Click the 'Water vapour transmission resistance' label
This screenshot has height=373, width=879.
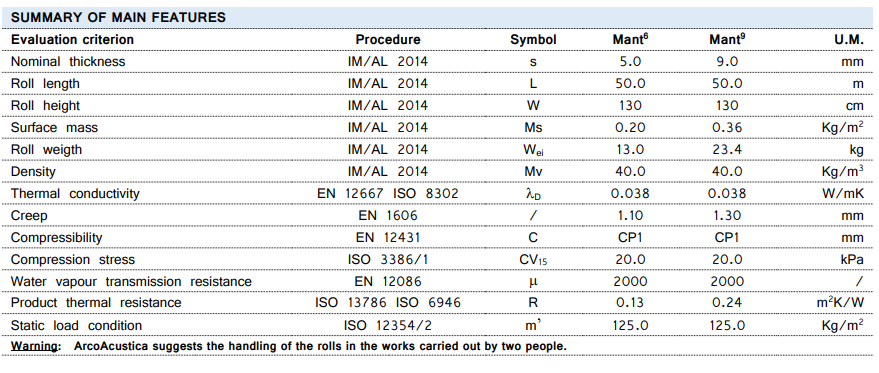click(131, 282)
